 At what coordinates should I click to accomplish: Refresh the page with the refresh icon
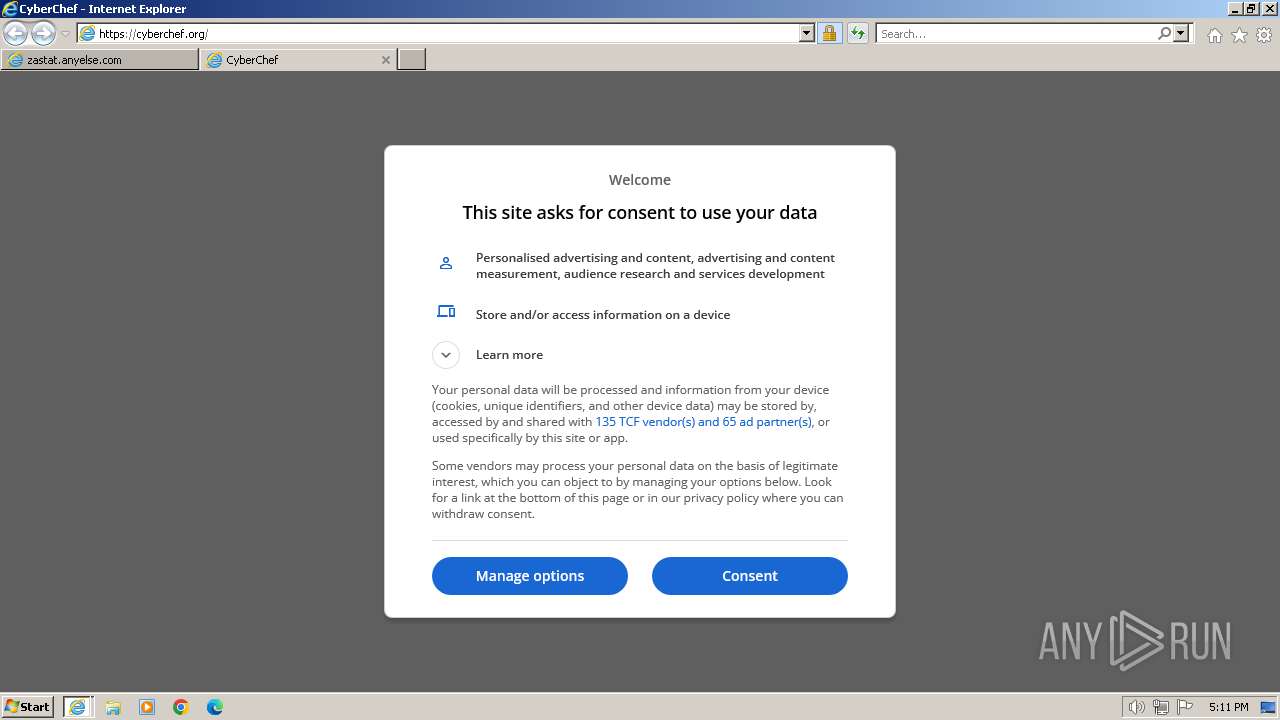[x=857, y=34]
